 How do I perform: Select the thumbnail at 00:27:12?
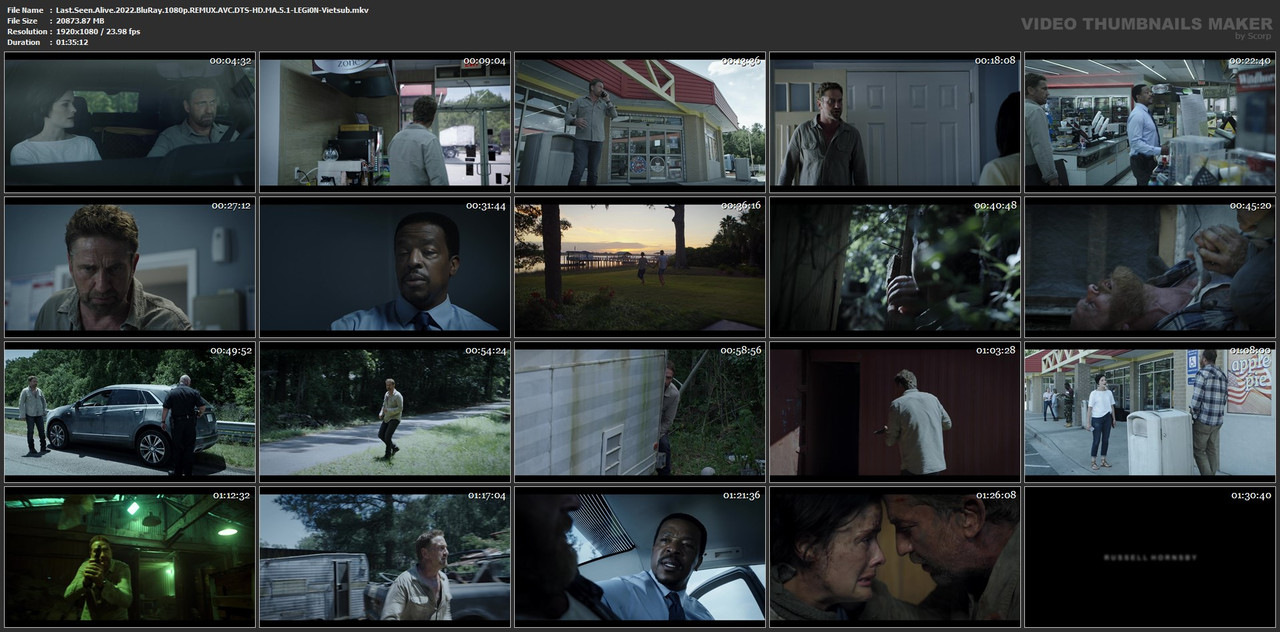(130, 267)
